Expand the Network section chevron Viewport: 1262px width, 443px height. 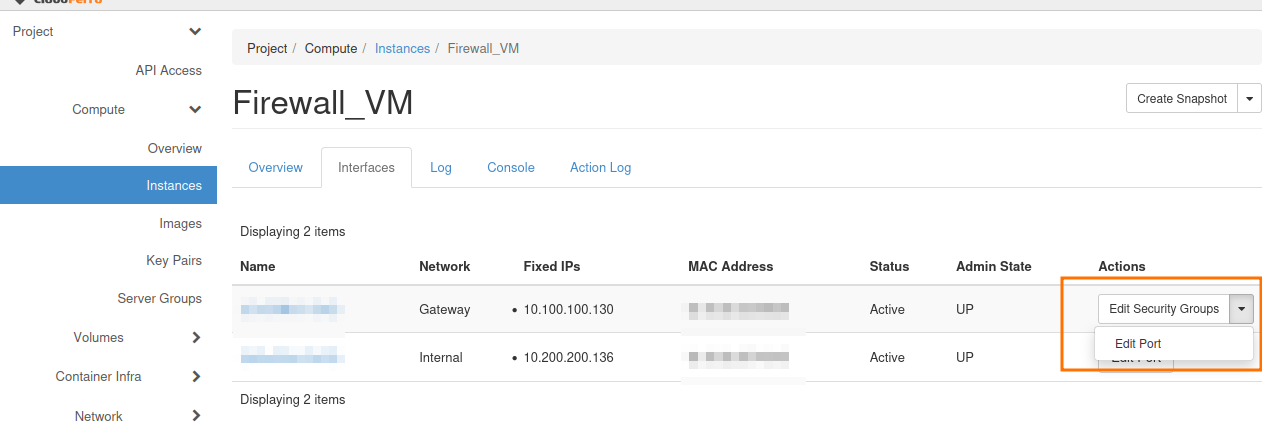tap(196, 416)
